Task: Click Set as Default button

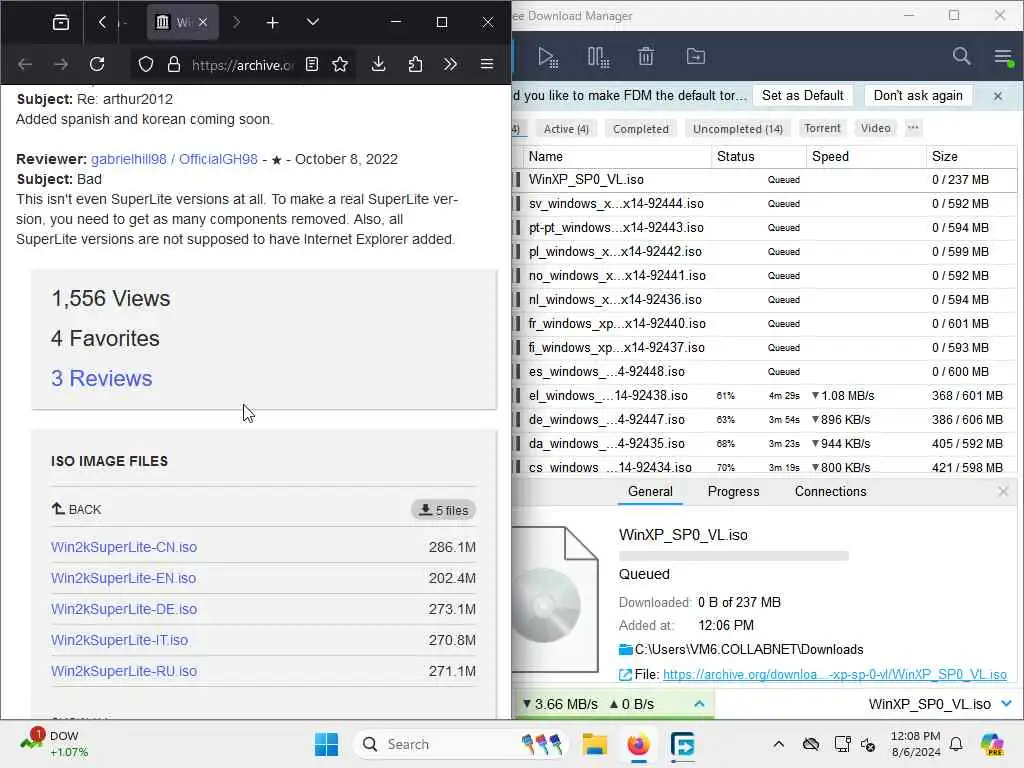Action: coord(803,95)
